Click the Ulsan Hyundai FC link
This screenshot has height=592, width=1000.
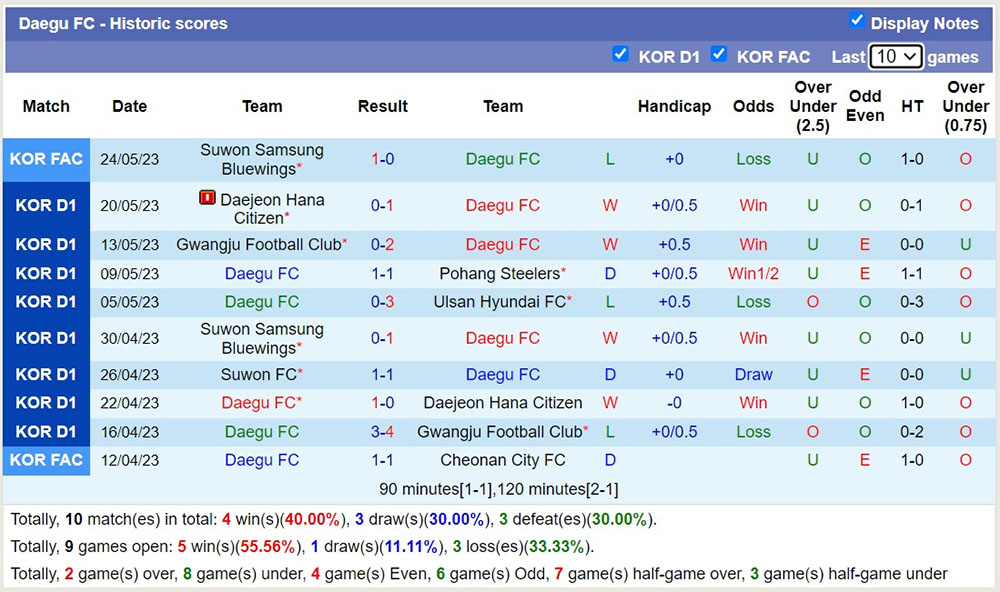tap(500, 302)
